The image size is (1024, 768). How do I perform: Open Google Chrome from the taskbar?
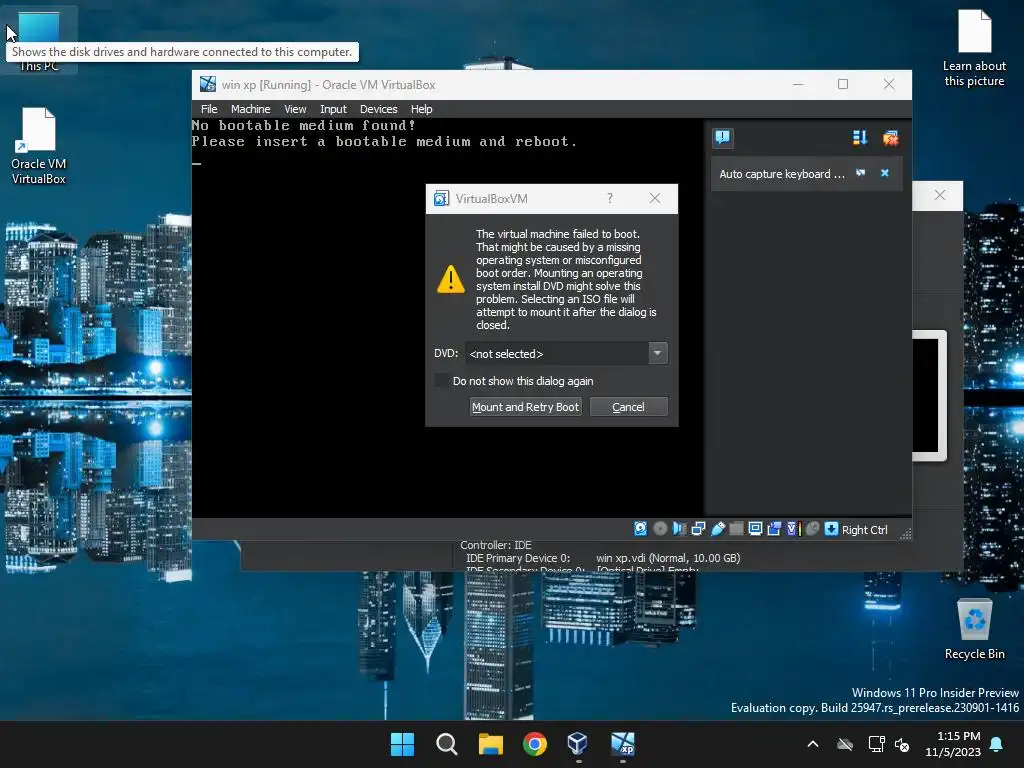pyautogui.click(x=535, y=744)
